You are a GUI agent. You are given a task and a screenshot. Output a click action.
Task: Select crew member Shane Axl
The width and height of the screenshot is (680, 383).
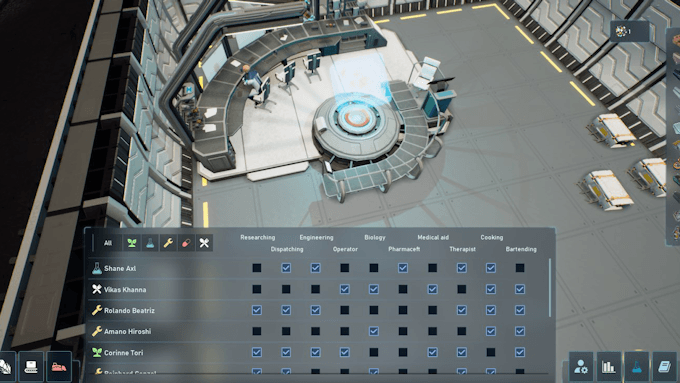[120, 268]
